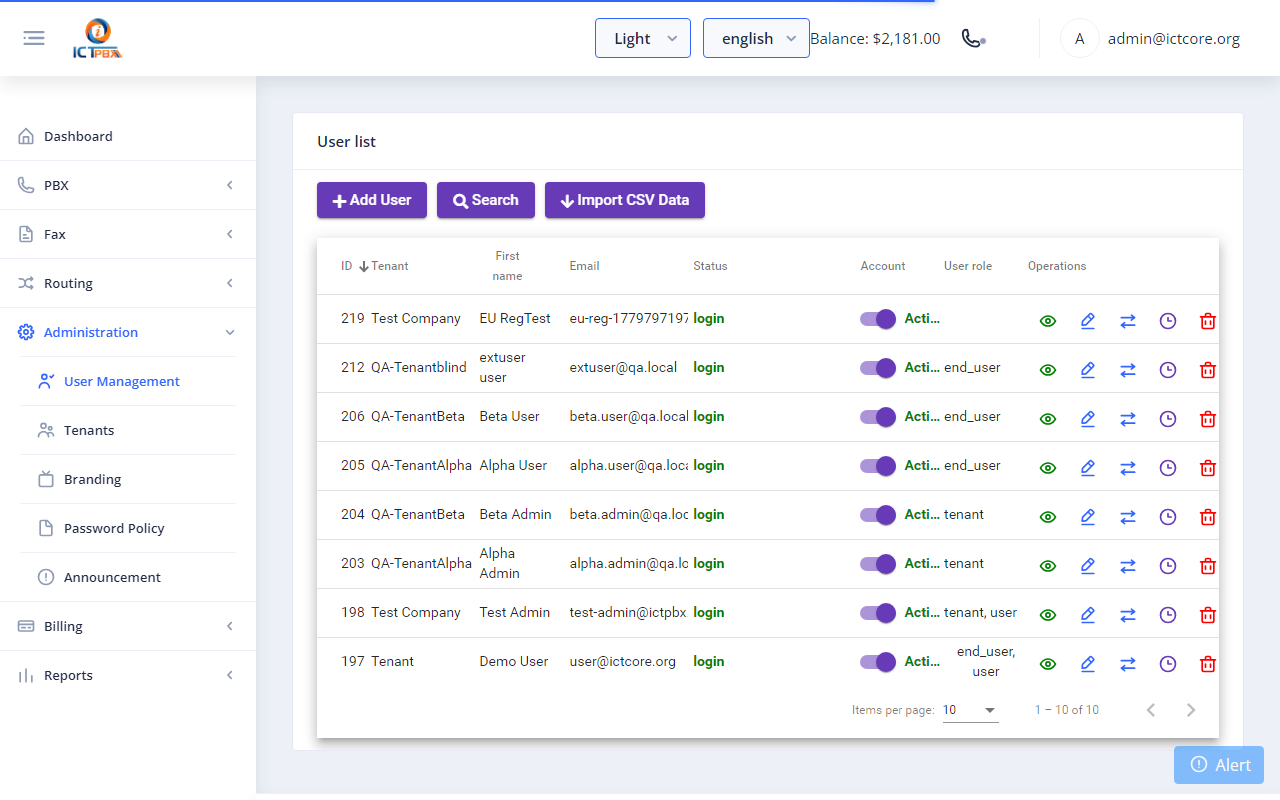This screenshot has height=800, width=1280.
Task: Click the admin@ictcore.org account name
Action: (1174, 39)
